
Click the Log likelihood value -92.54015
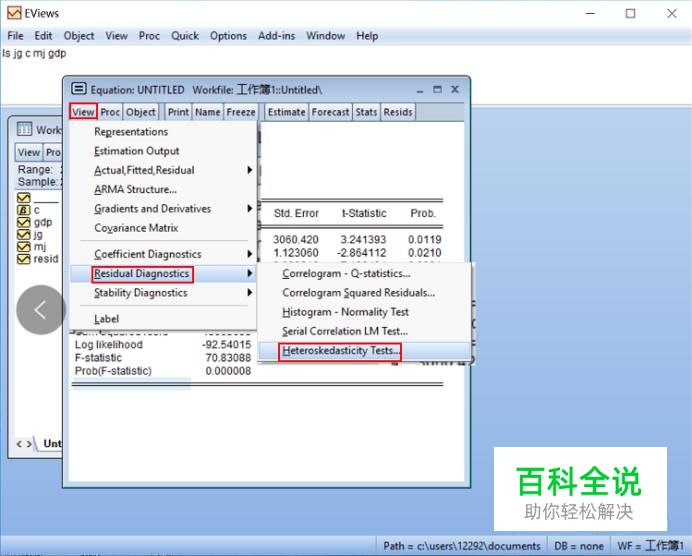(x=226, y=344)
